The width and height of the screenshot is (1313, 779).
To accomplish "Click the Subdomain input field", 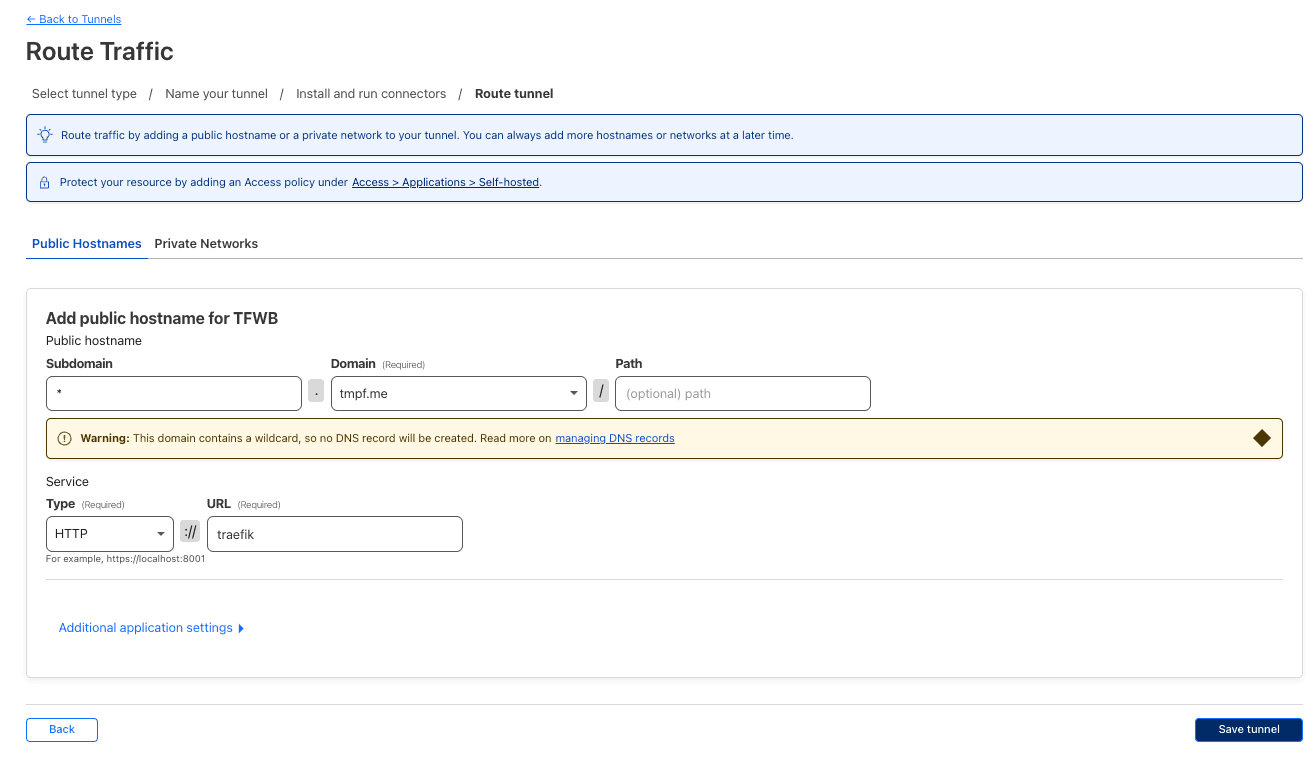I will tap(174, 394).
